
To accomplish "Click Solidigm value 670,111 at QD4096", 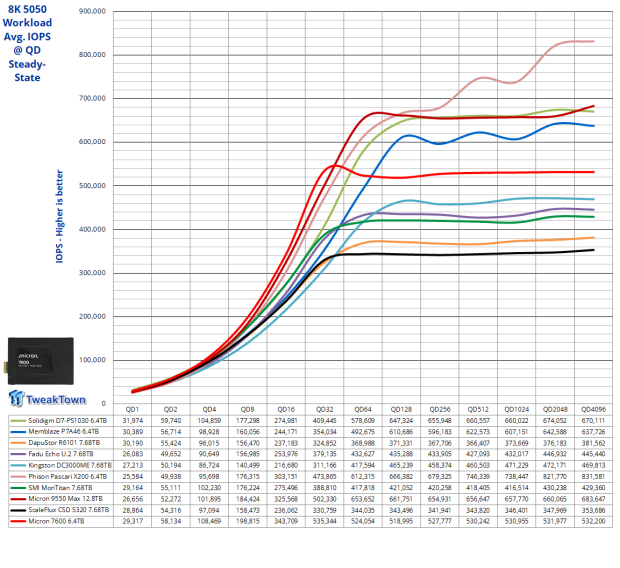I will pos(593,420).
